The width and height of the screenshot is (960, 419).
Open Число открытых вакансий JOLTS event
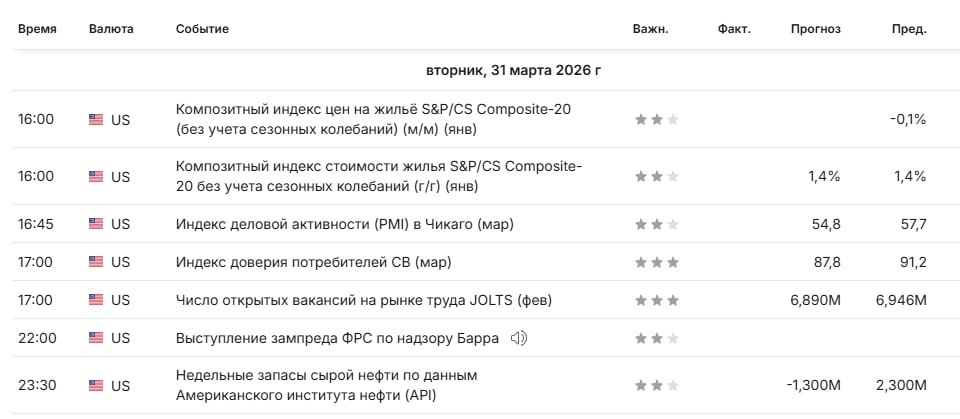tap(364, 300)
